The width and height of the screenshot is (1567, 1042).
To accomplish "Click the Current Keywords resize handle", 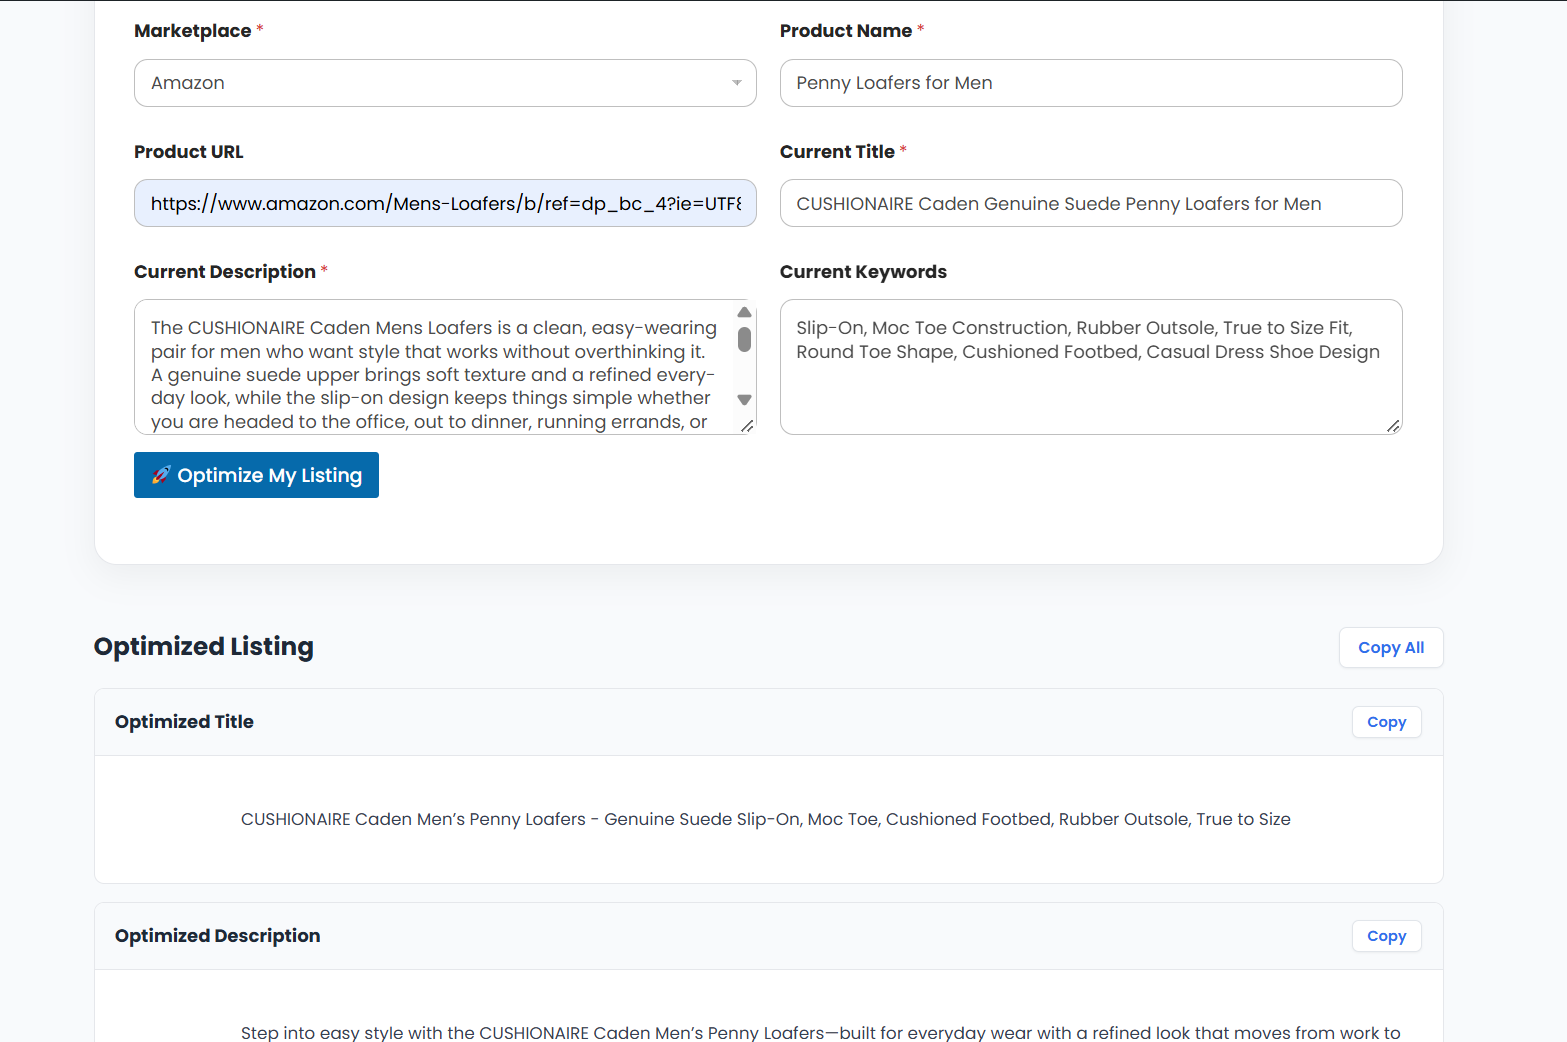I will click(1393, 426).
